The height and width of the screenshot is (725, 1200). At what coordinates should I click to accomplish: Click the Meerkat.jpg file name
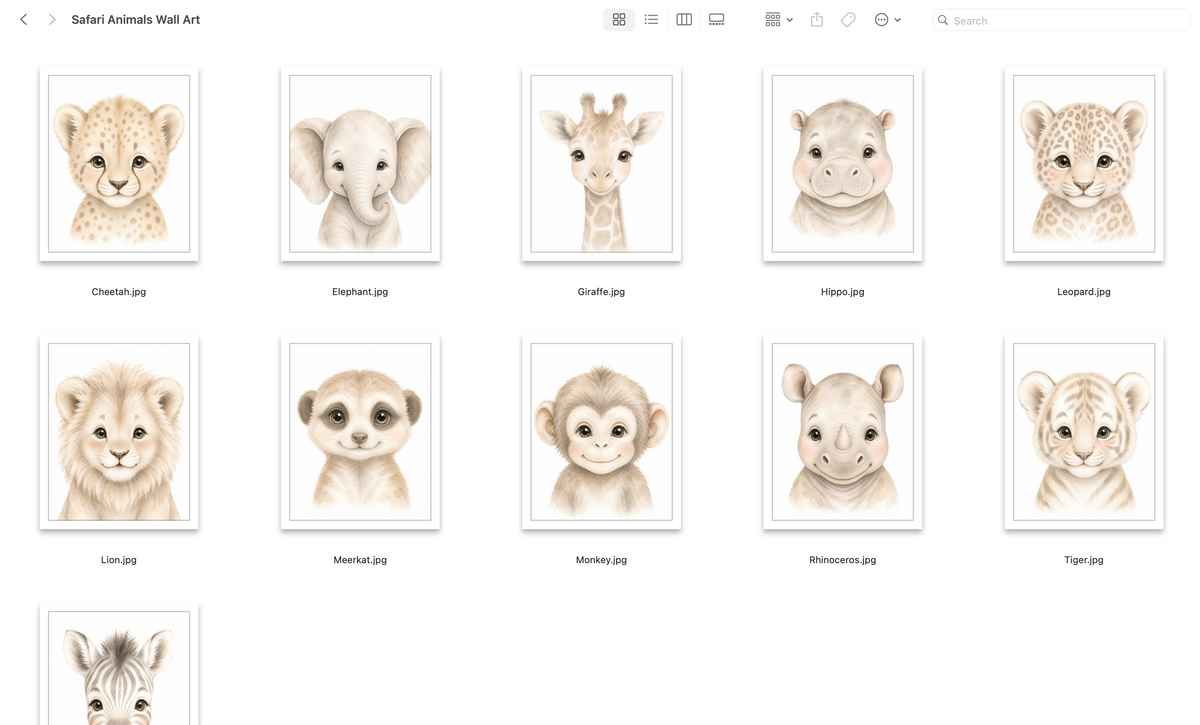coord(360,560)
